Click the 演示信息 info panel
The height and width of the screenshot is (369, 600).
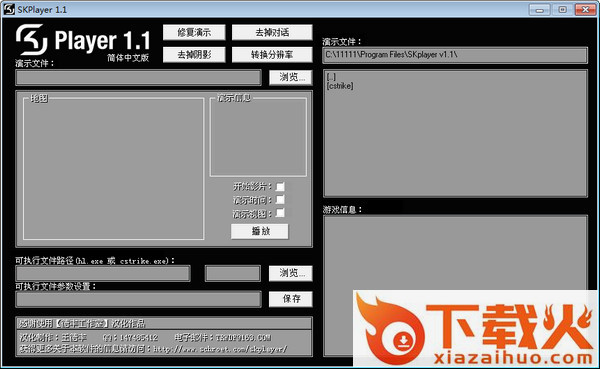pyautogui.click(x=258, y=137)
